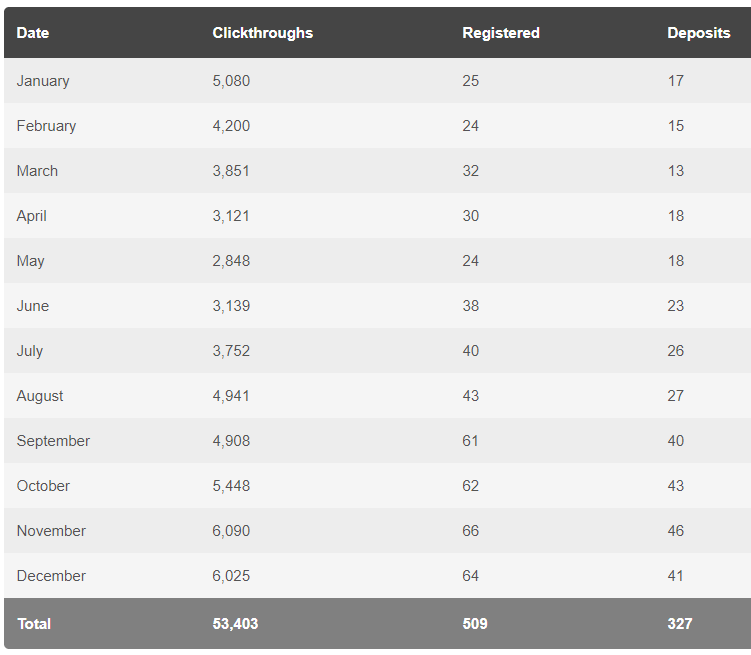The width and height of the screenshot is (751, 655).
Task: Select the October row label
Action: 43,486
